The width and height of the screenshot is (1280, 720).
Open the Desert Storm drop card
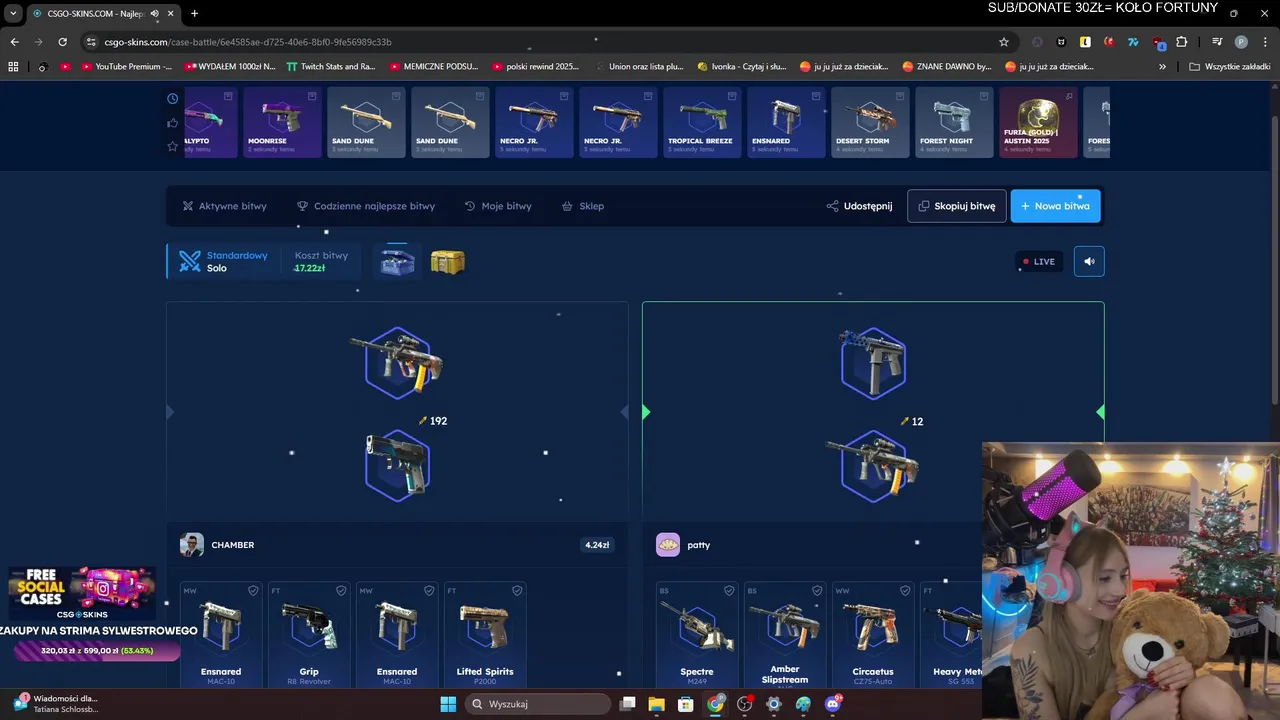coord(870,123)
